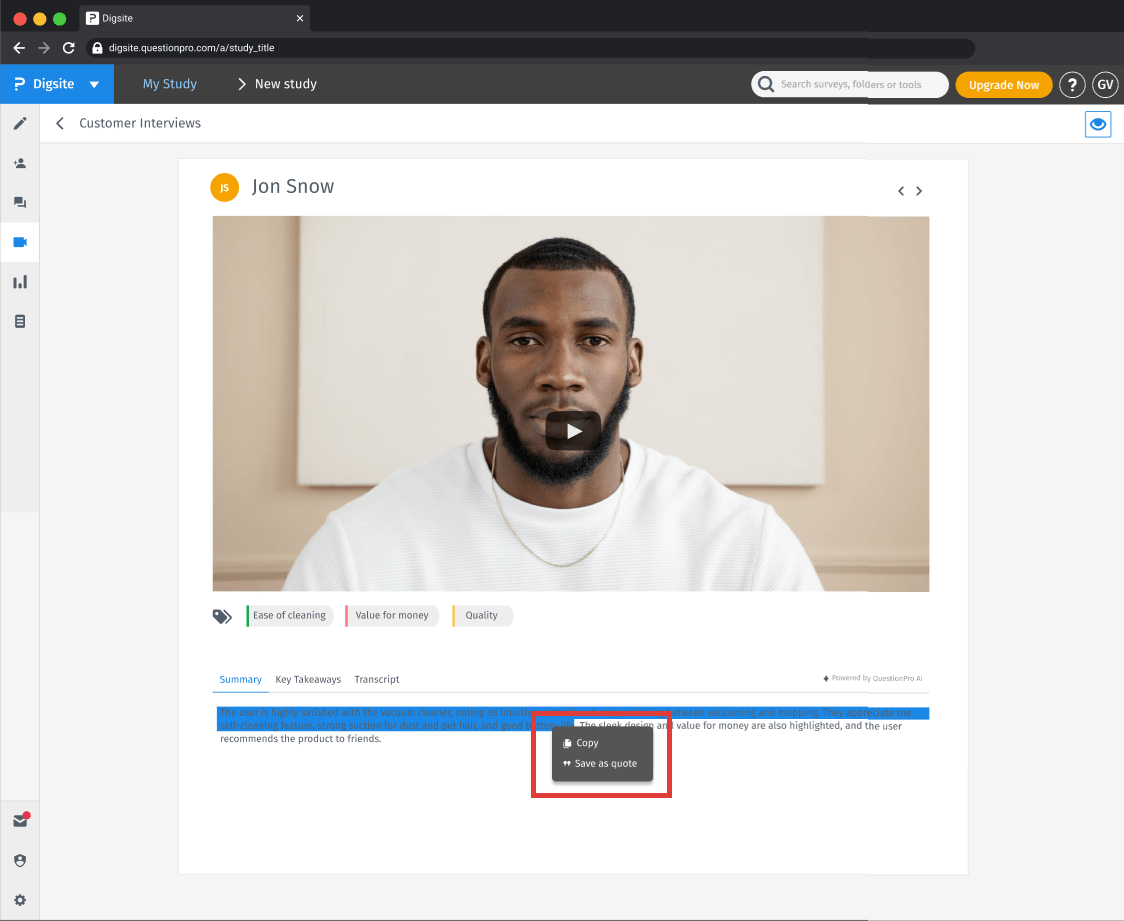Open the reports bar-chart icon
The image size is (1124, 921).
pyautogui.click(x=20, y=281)
